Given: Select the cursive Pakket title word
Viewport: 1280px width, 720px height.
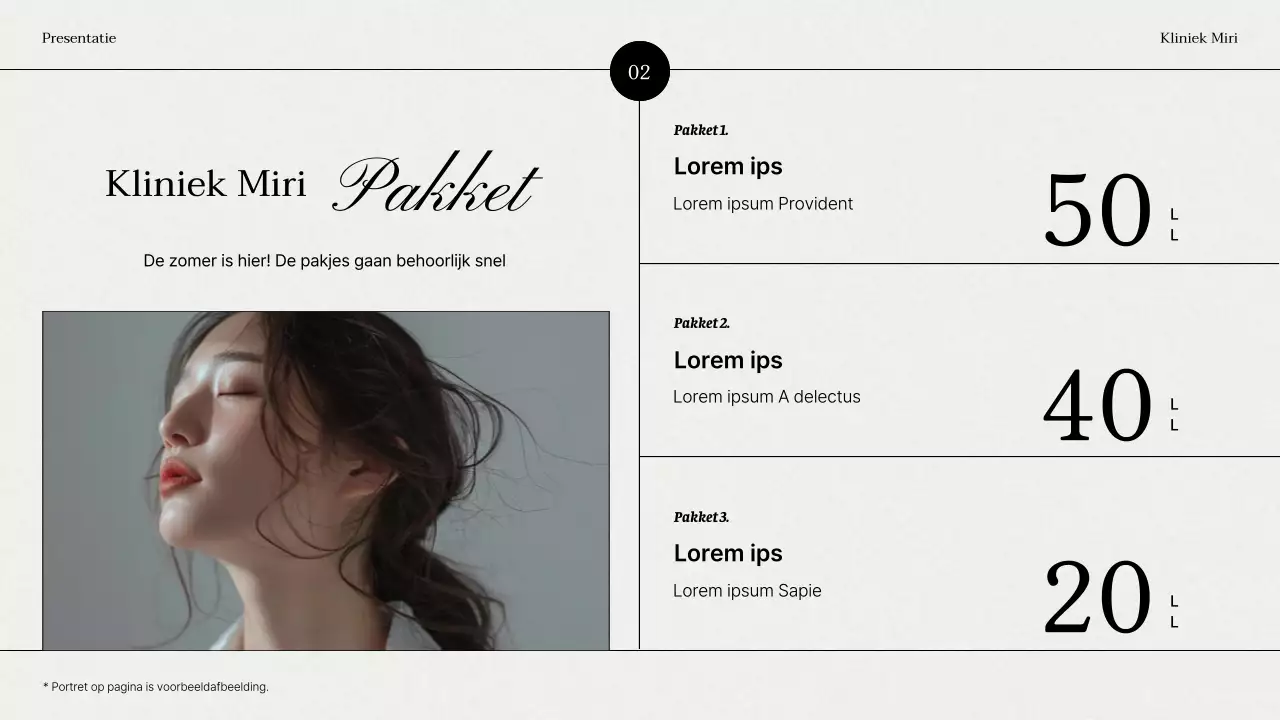Looking at the screenshot, I should click(x=436, y=185).
